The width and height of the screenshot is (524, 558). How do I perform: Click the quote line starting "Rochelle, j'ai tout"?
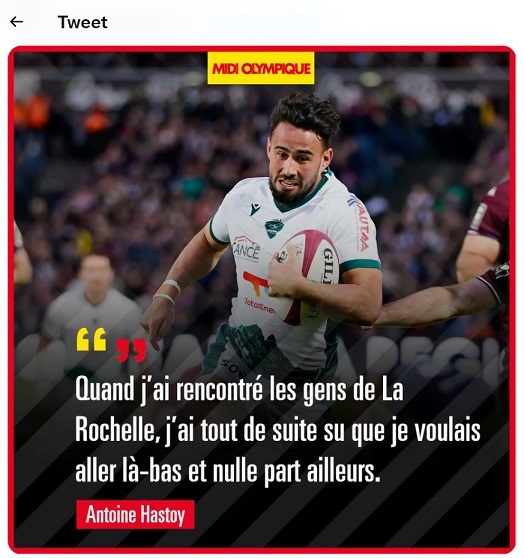tap(278, 430)
